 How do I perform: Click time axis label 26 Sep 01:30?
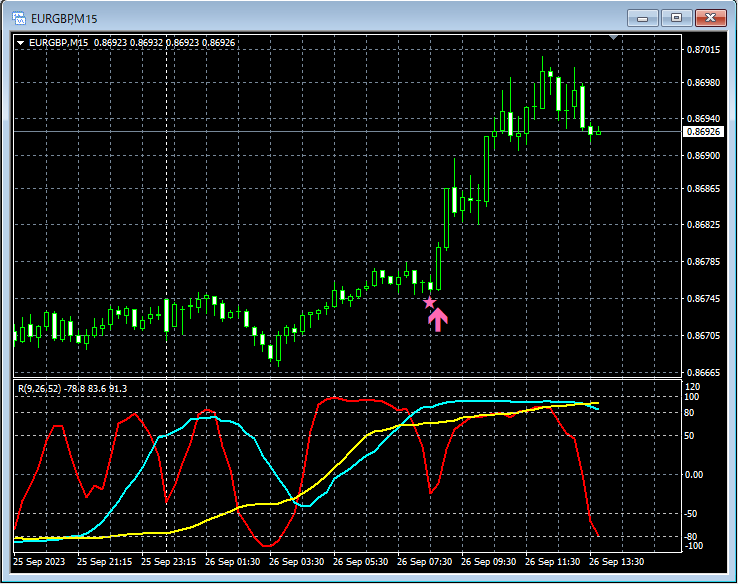233,562
